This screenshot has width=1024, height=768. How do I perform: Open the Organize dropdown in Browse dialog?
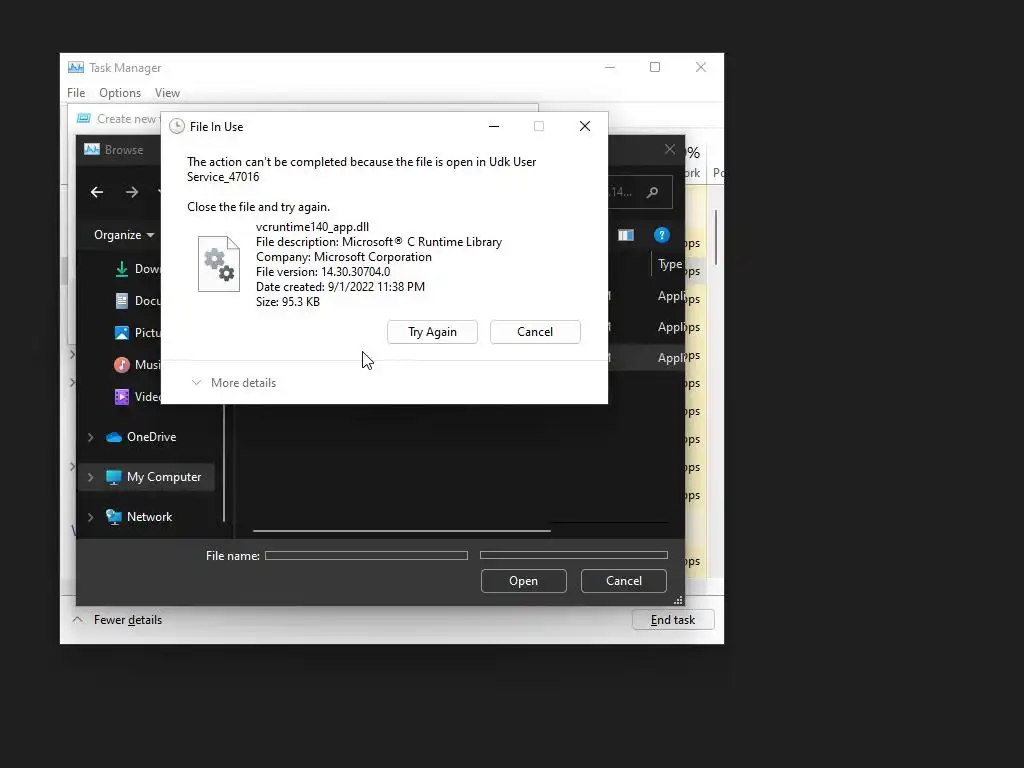pyautogui.click(x=123, y=234)
